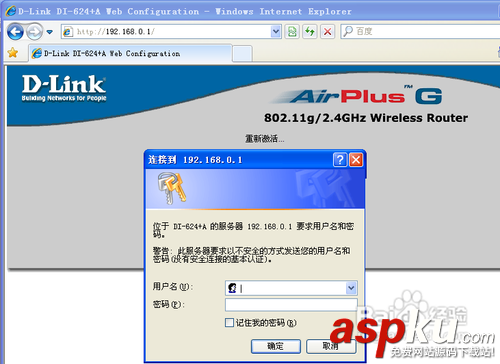Open Favorites with the star icon
The image size is (500, 364).
[13, 53]
